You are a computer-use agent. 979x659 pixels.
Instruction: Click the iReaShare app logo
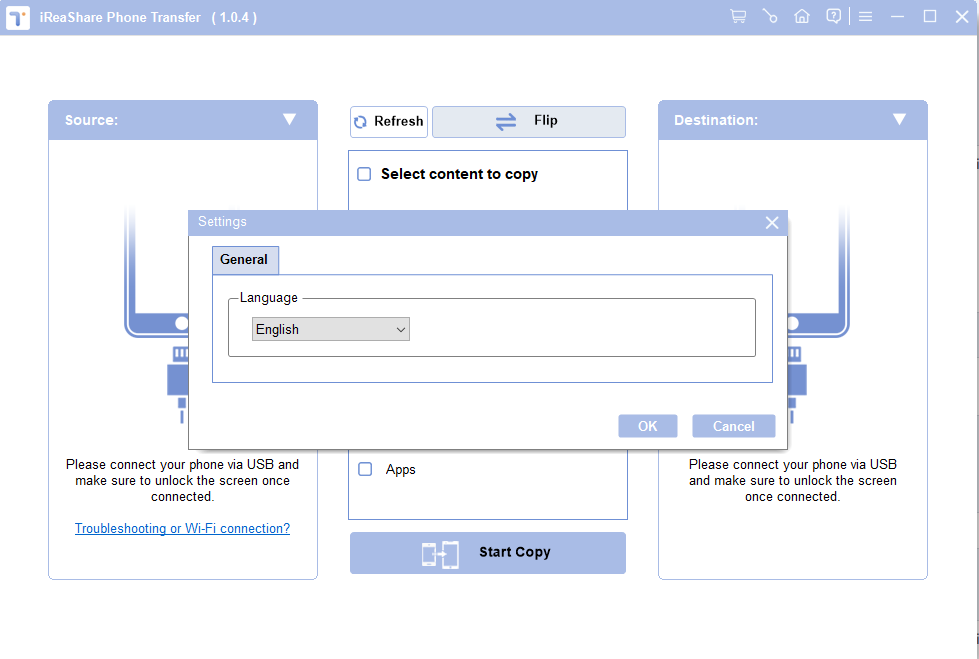tap(17, 17)
